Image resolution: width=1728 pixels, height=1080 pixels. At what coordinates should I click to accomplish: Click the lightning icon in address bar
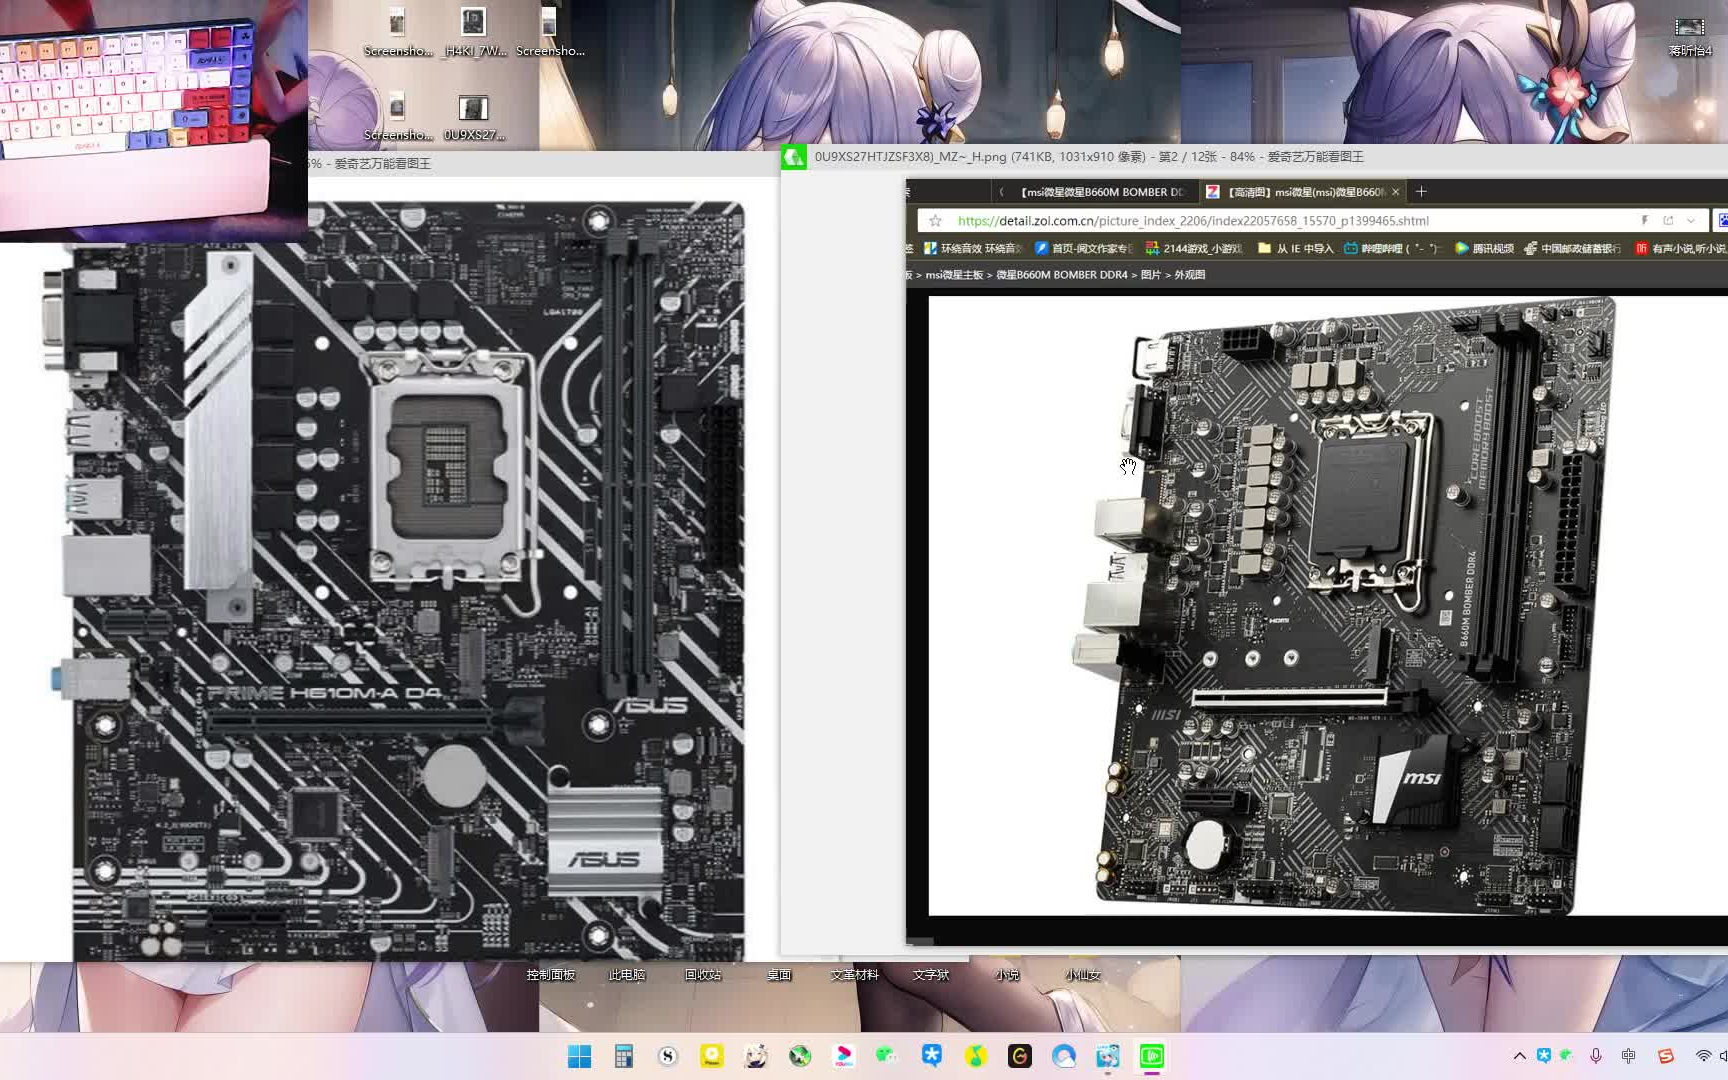[x=1644, y=220]
